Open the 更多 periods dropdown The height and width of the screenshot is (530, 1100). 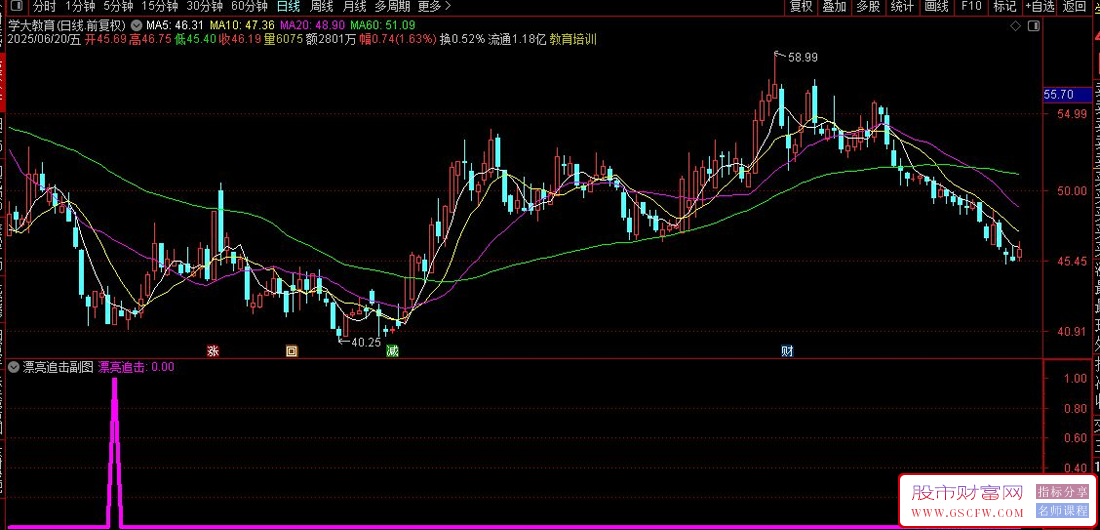(434, 7)
